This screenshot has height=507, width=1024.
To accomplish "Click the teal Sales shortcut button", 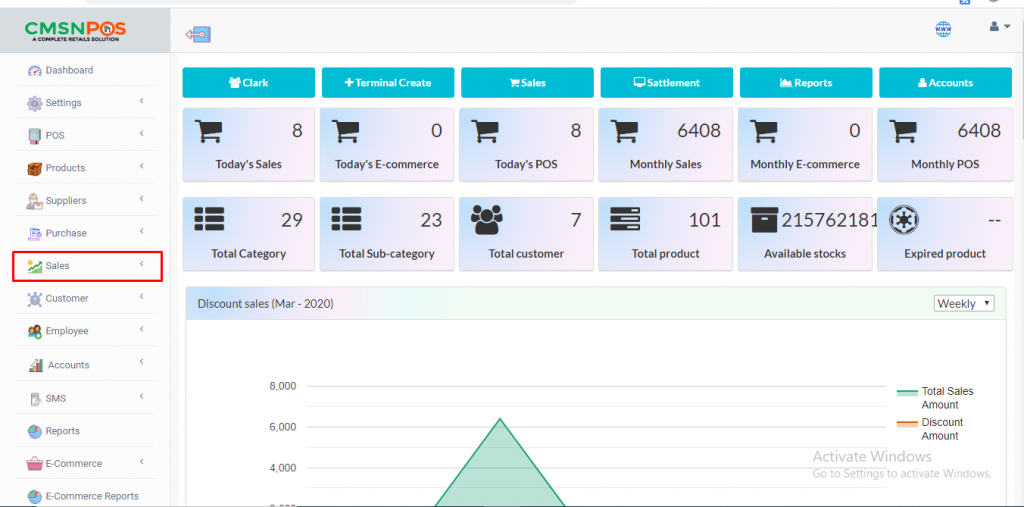I will tap(527, 83).
